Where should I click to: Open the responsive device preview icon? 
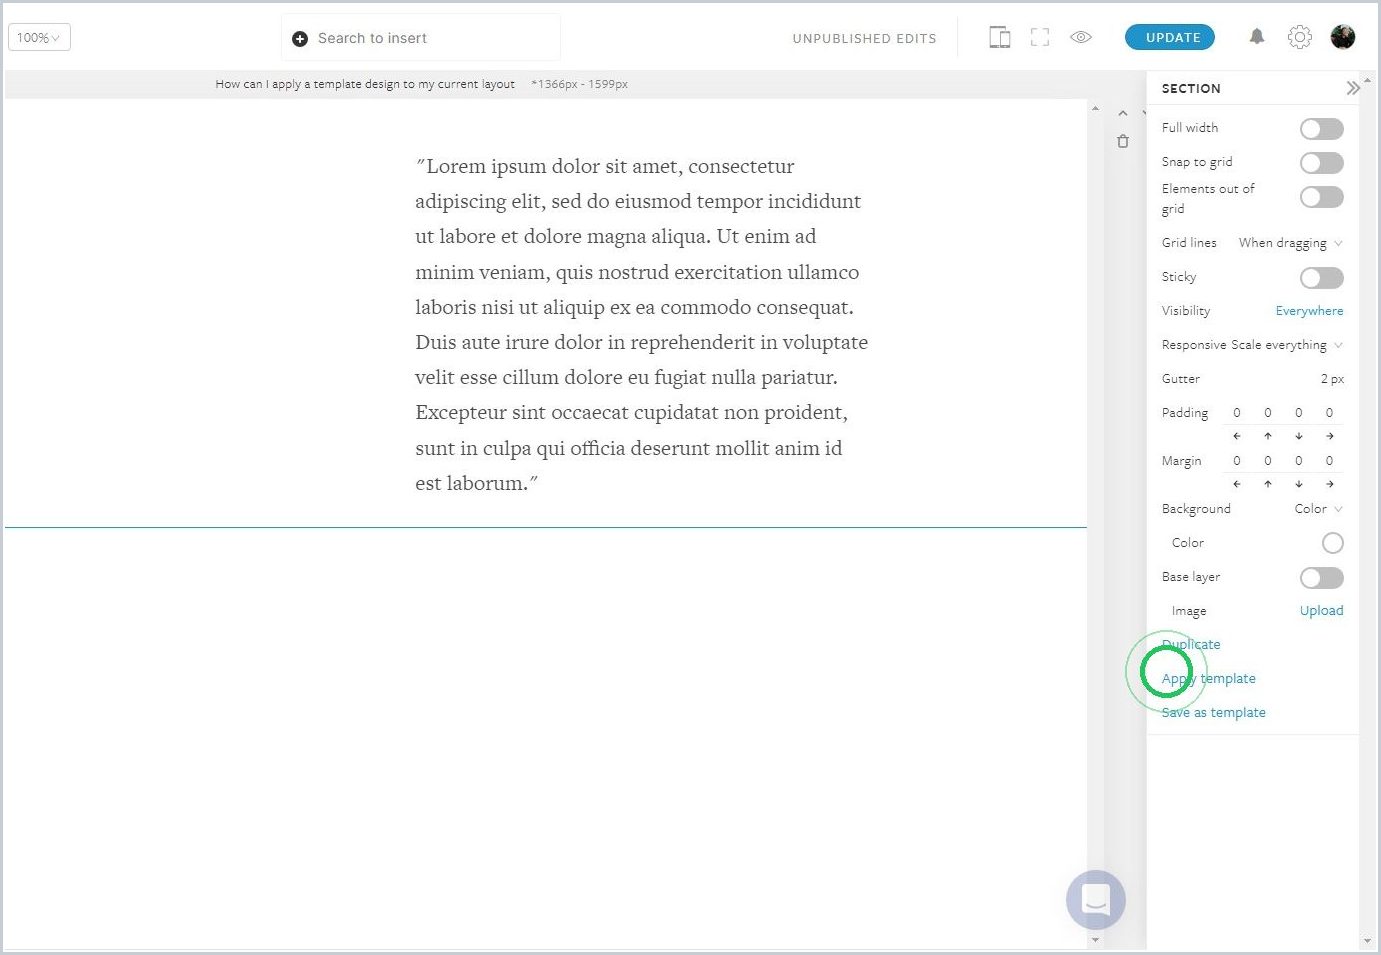click(x=999, y=38)
